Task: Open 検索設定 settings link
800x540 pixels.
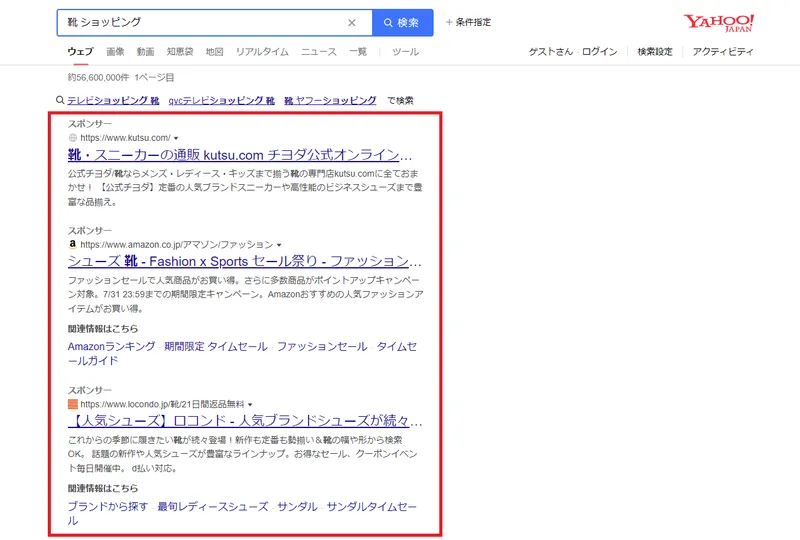Action: (655, 52)
